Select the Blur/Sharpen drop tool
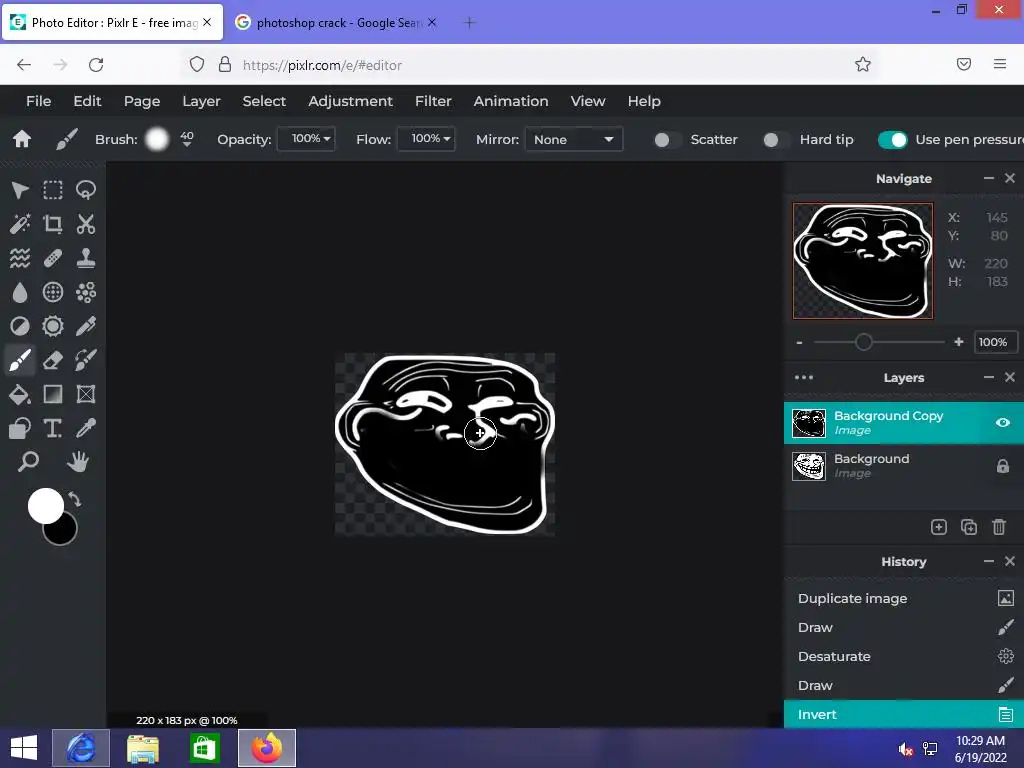This screenshot has height=768, width=1024. (x=20, y=292)
